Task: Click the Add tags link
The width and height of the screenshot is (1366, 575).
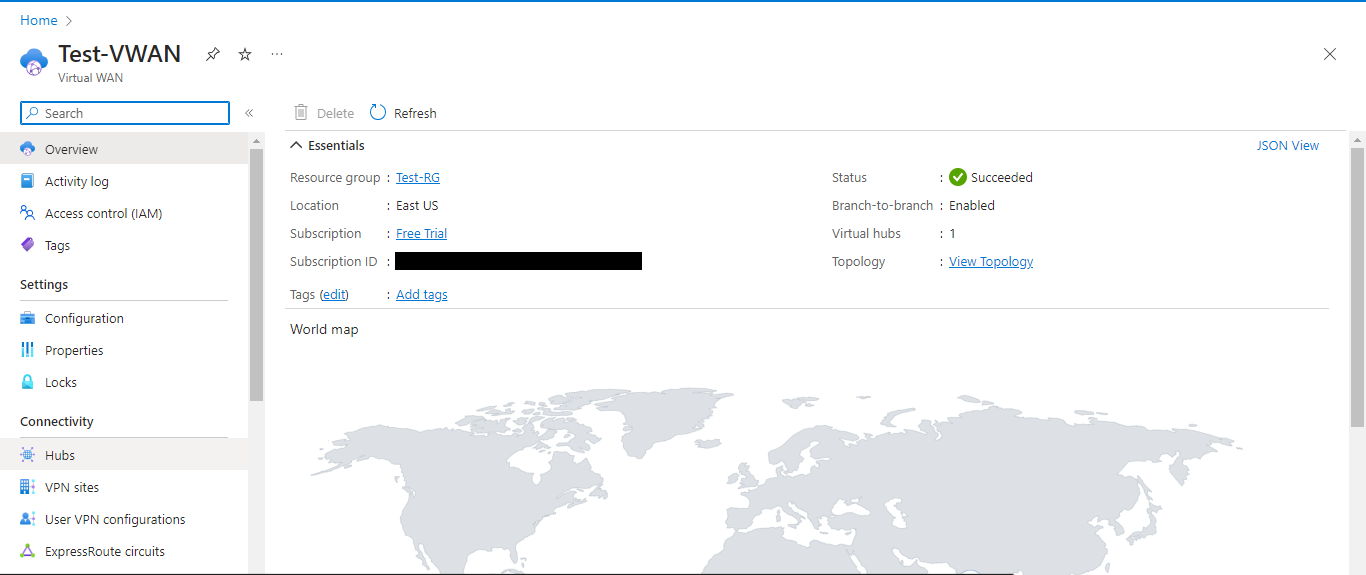Action: [x=422, y=294]
